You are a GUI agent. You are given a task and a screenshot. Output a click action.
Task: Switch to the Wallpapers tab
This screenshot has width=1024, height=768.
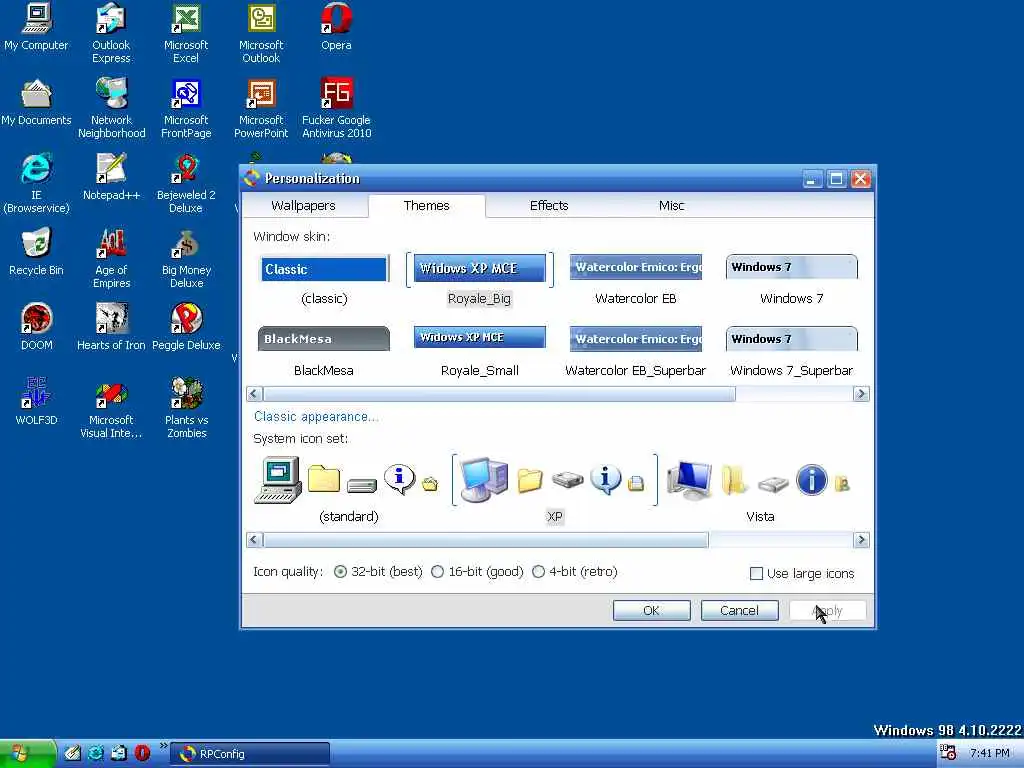(x=303, y=206)
